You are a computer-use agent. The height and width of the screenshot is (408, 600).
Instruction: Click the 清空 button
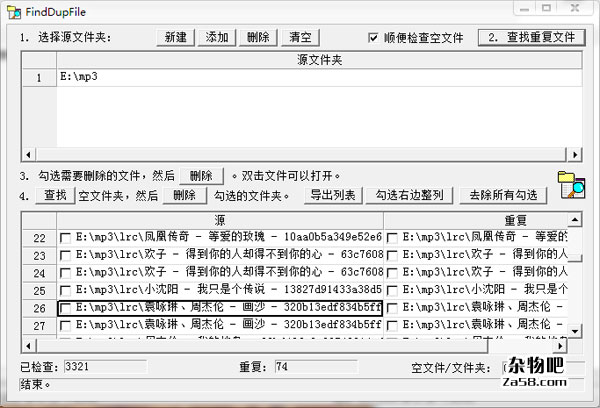(300, 38)
